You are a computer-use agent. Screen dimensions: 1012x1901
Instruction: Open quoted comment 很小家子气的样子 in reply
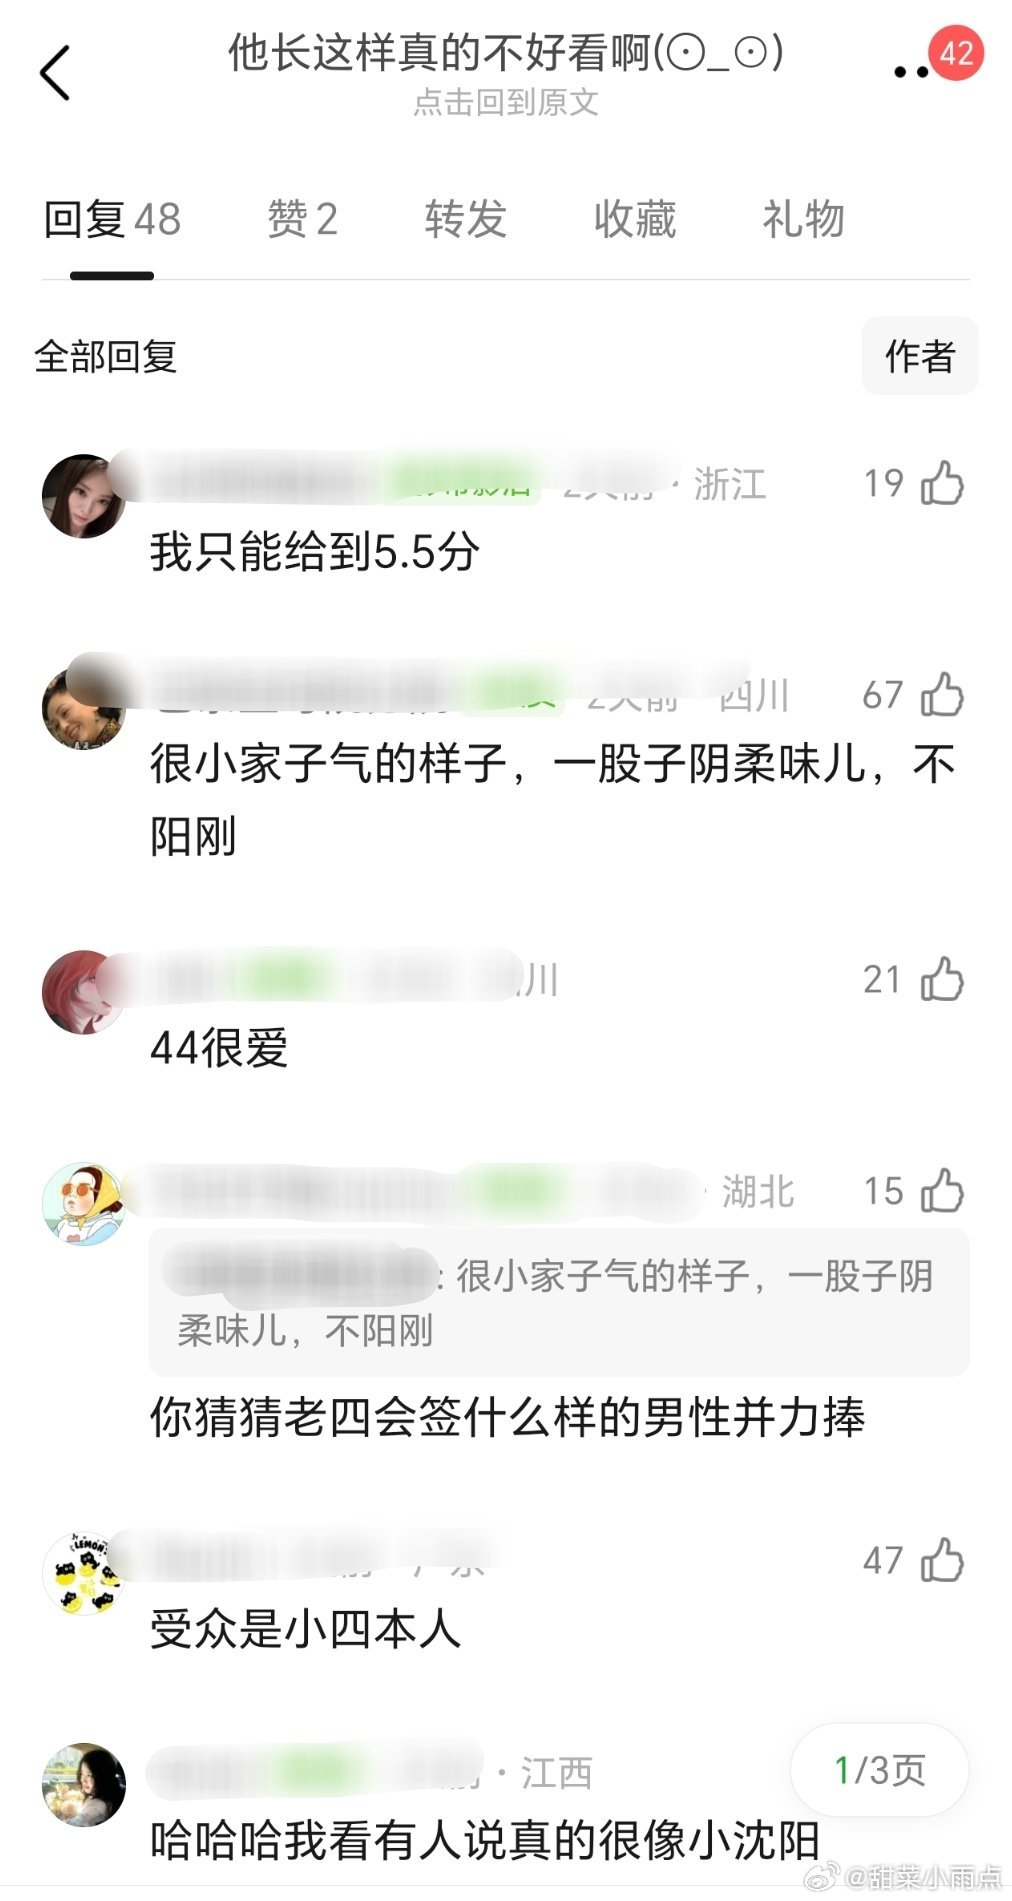pyautogui.click(x=559, y=1302)
